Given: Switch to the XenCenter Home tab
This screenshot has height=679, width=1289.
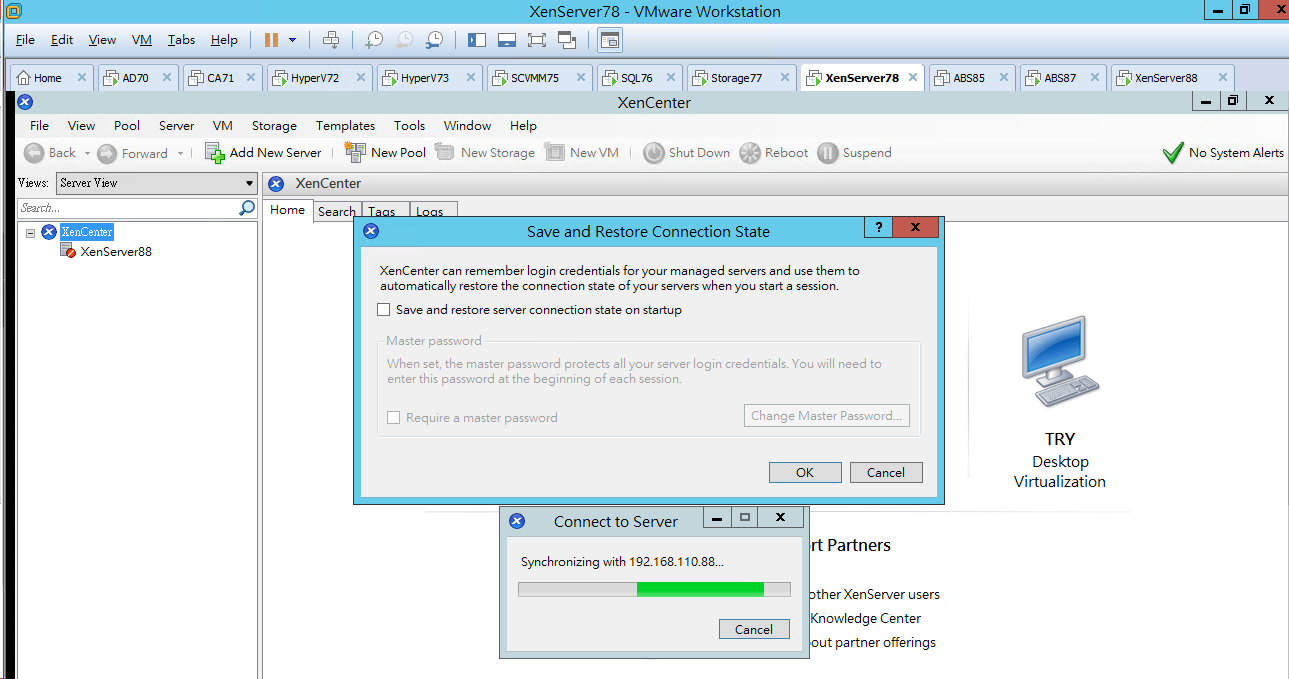Looking at the screenshot, I should pyautogui.click(x=288, y=210).
